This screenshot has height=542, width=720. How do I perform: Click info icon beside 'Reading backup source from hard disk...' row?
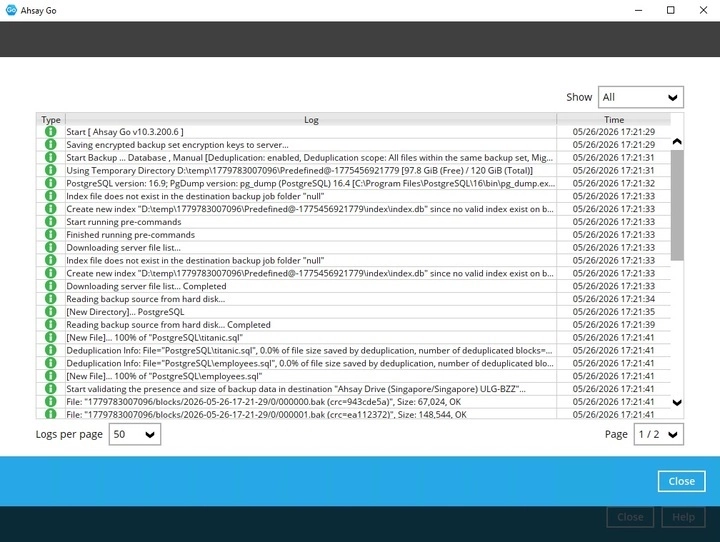pyautogui.click(x=51, y=299)
